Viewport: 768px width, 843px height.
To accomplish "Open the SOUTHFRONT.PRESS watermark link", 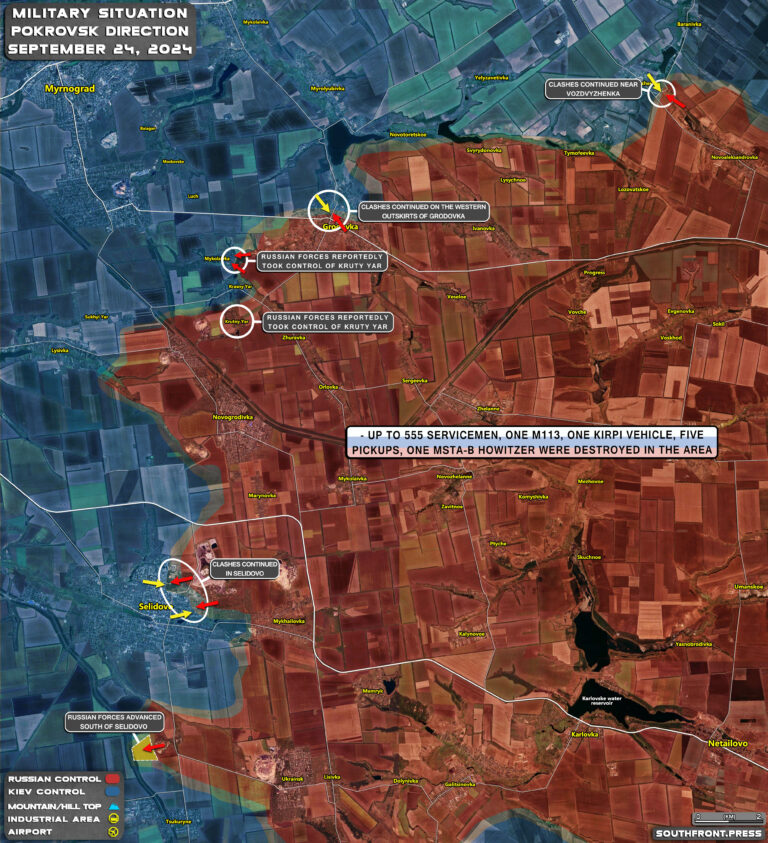I will 707,832.
